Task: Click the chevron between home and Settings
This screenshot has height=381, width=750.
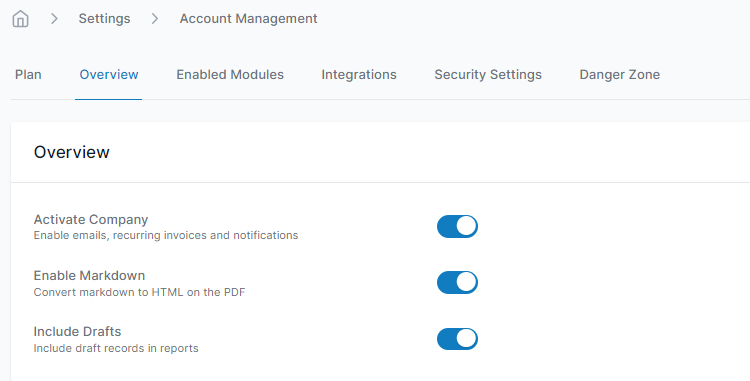Action: (x=55, y=19)
